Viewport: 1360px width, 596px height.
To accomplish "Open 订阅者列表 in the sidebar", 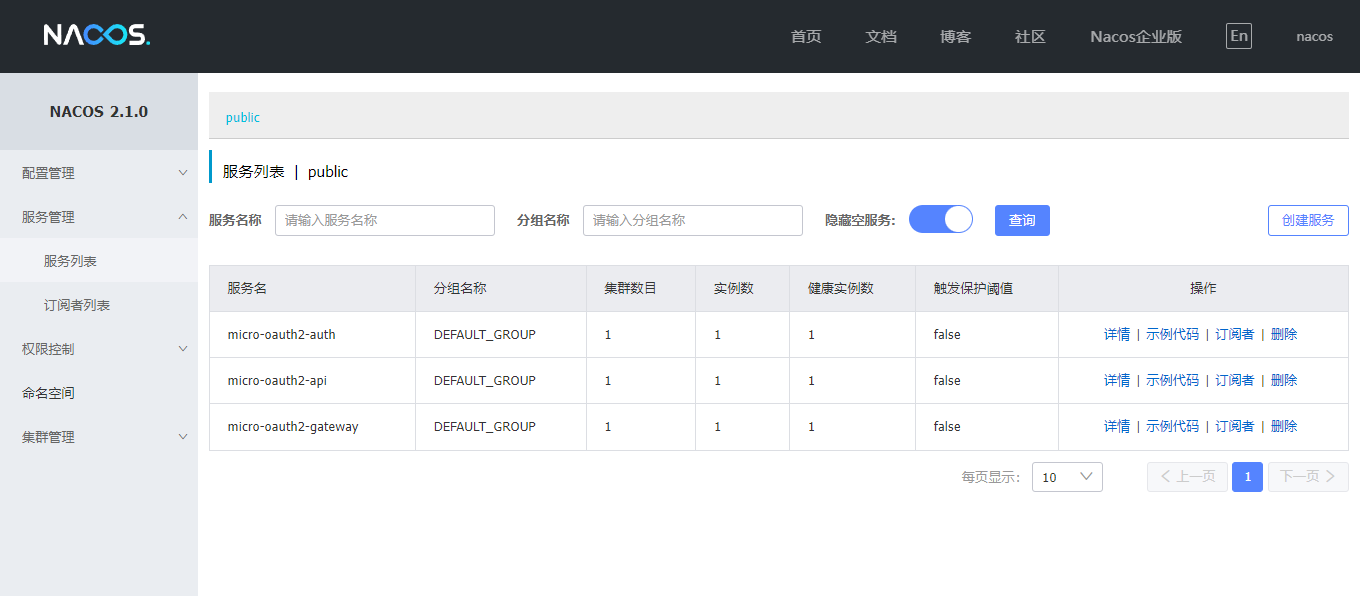I will pyautogui.click(x=99, y=305).
